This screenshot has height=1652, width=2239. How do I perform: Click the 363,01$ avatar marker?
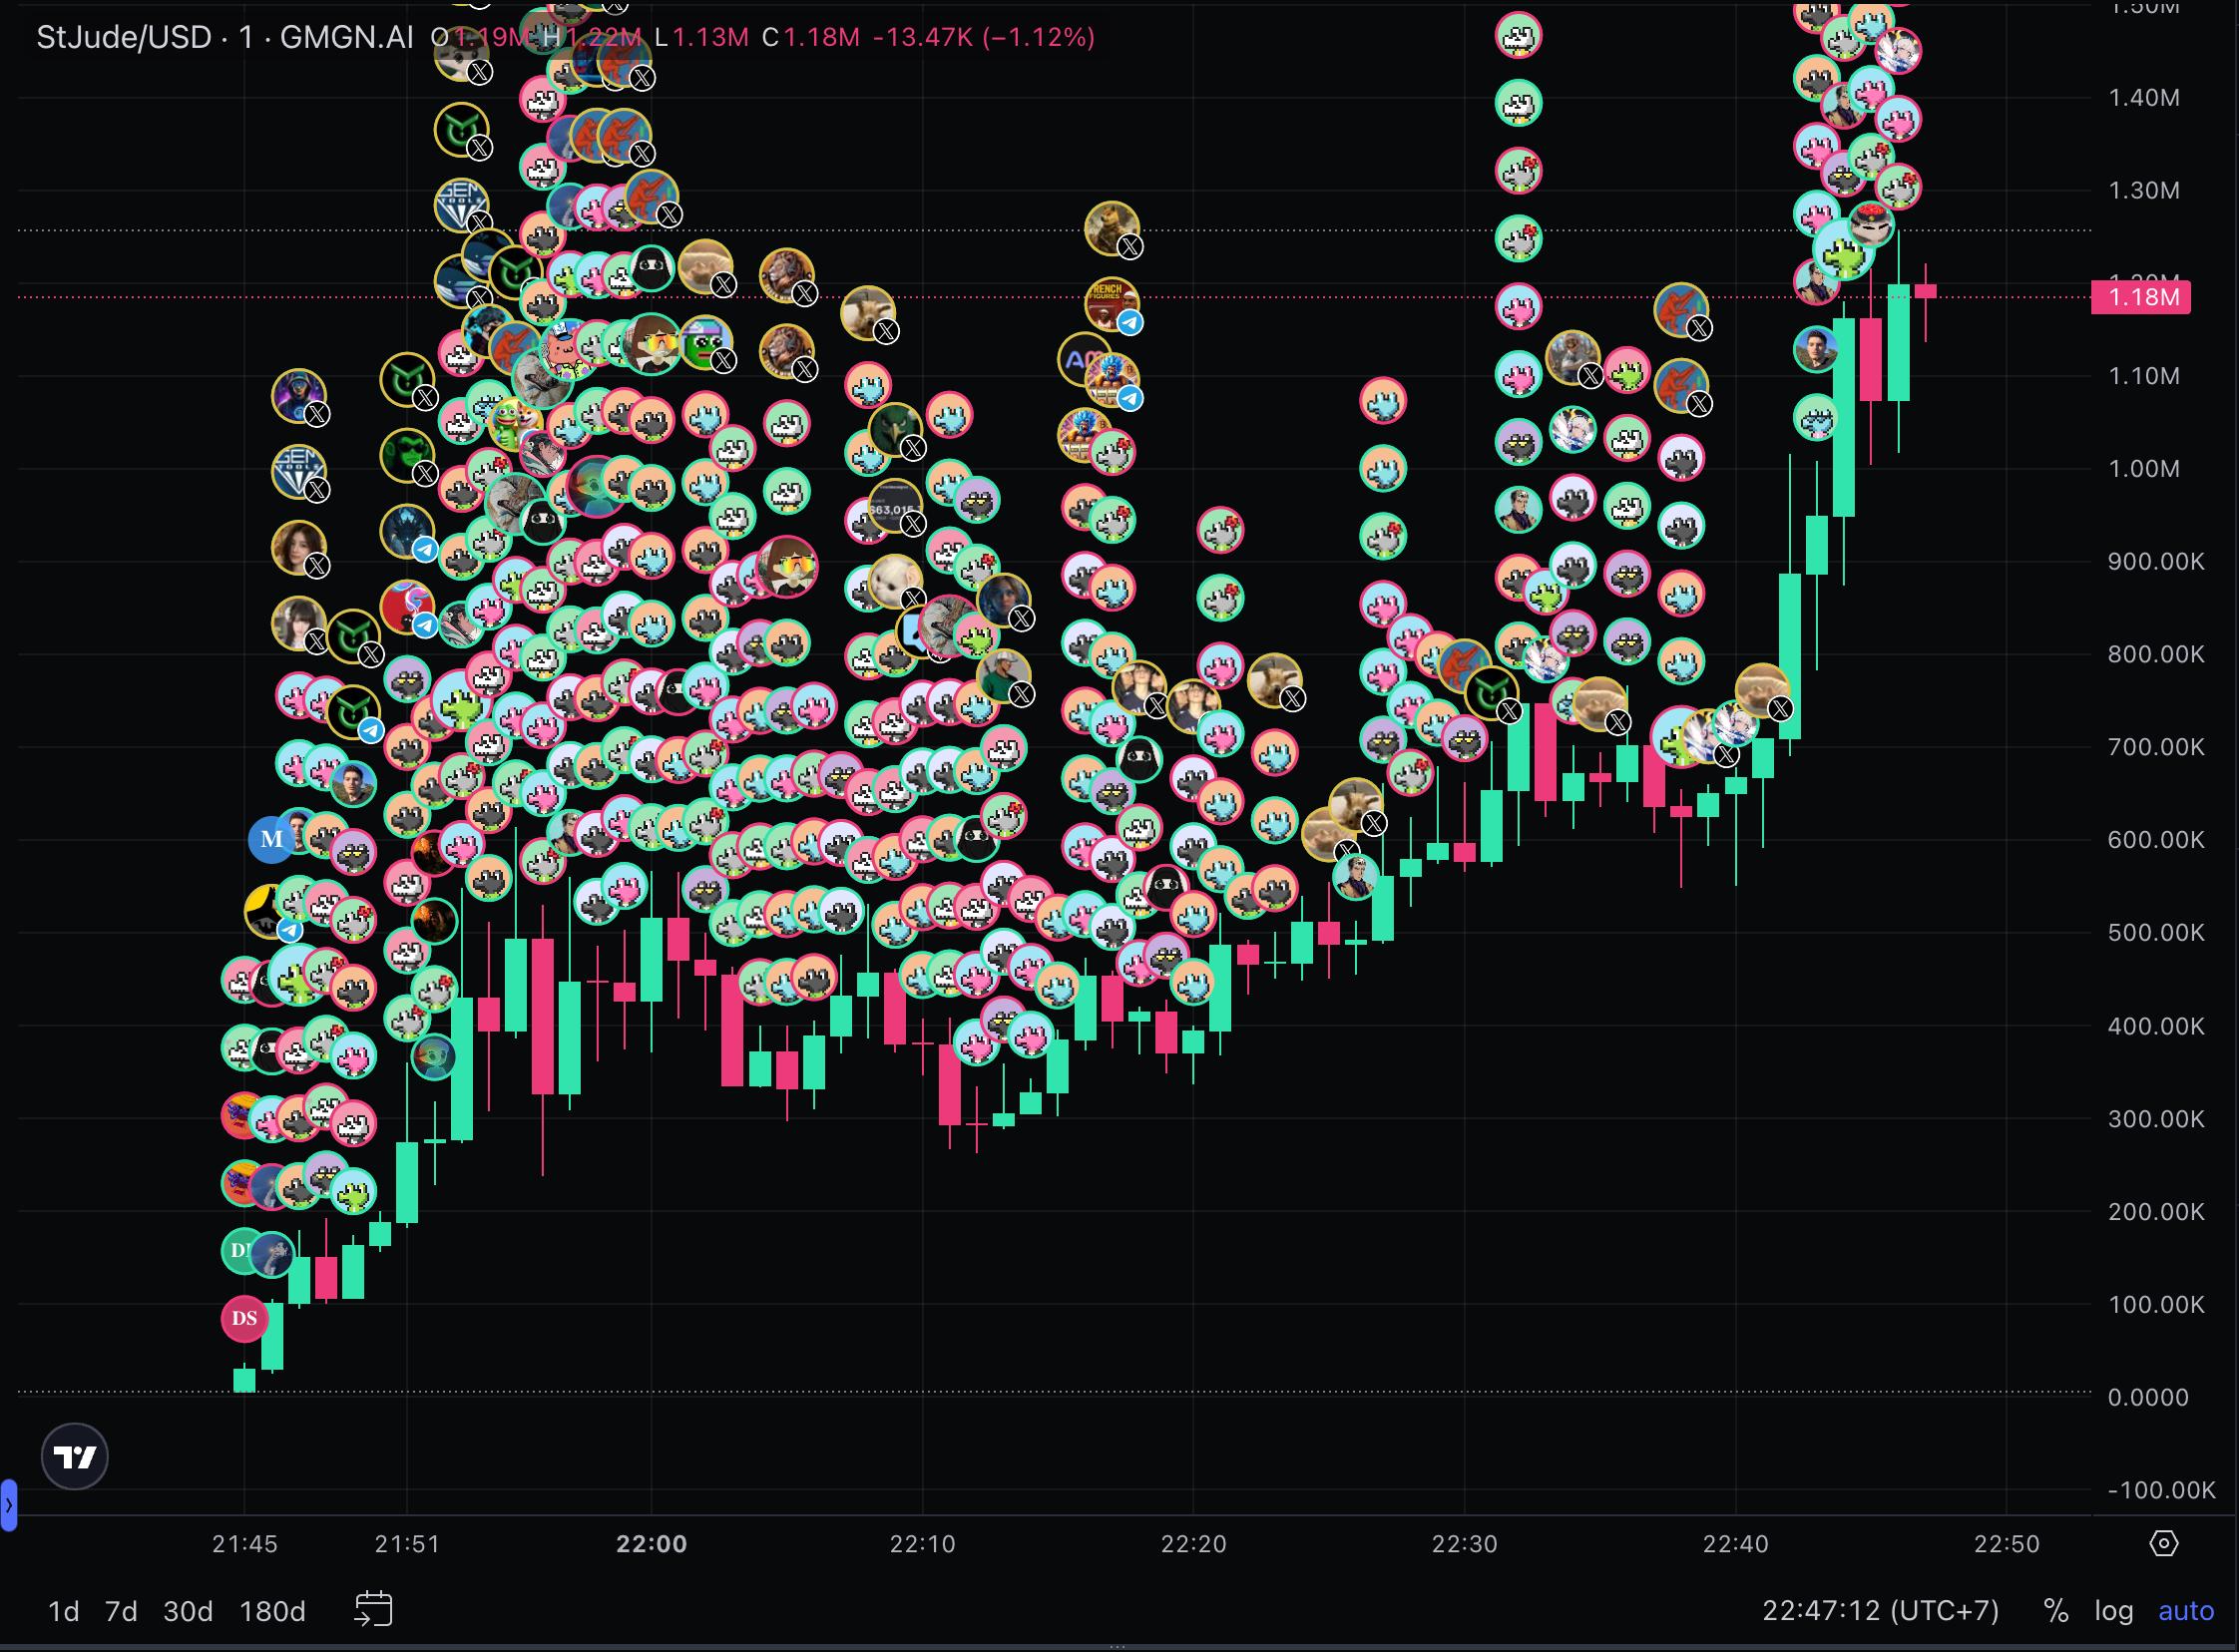point(893,507)
